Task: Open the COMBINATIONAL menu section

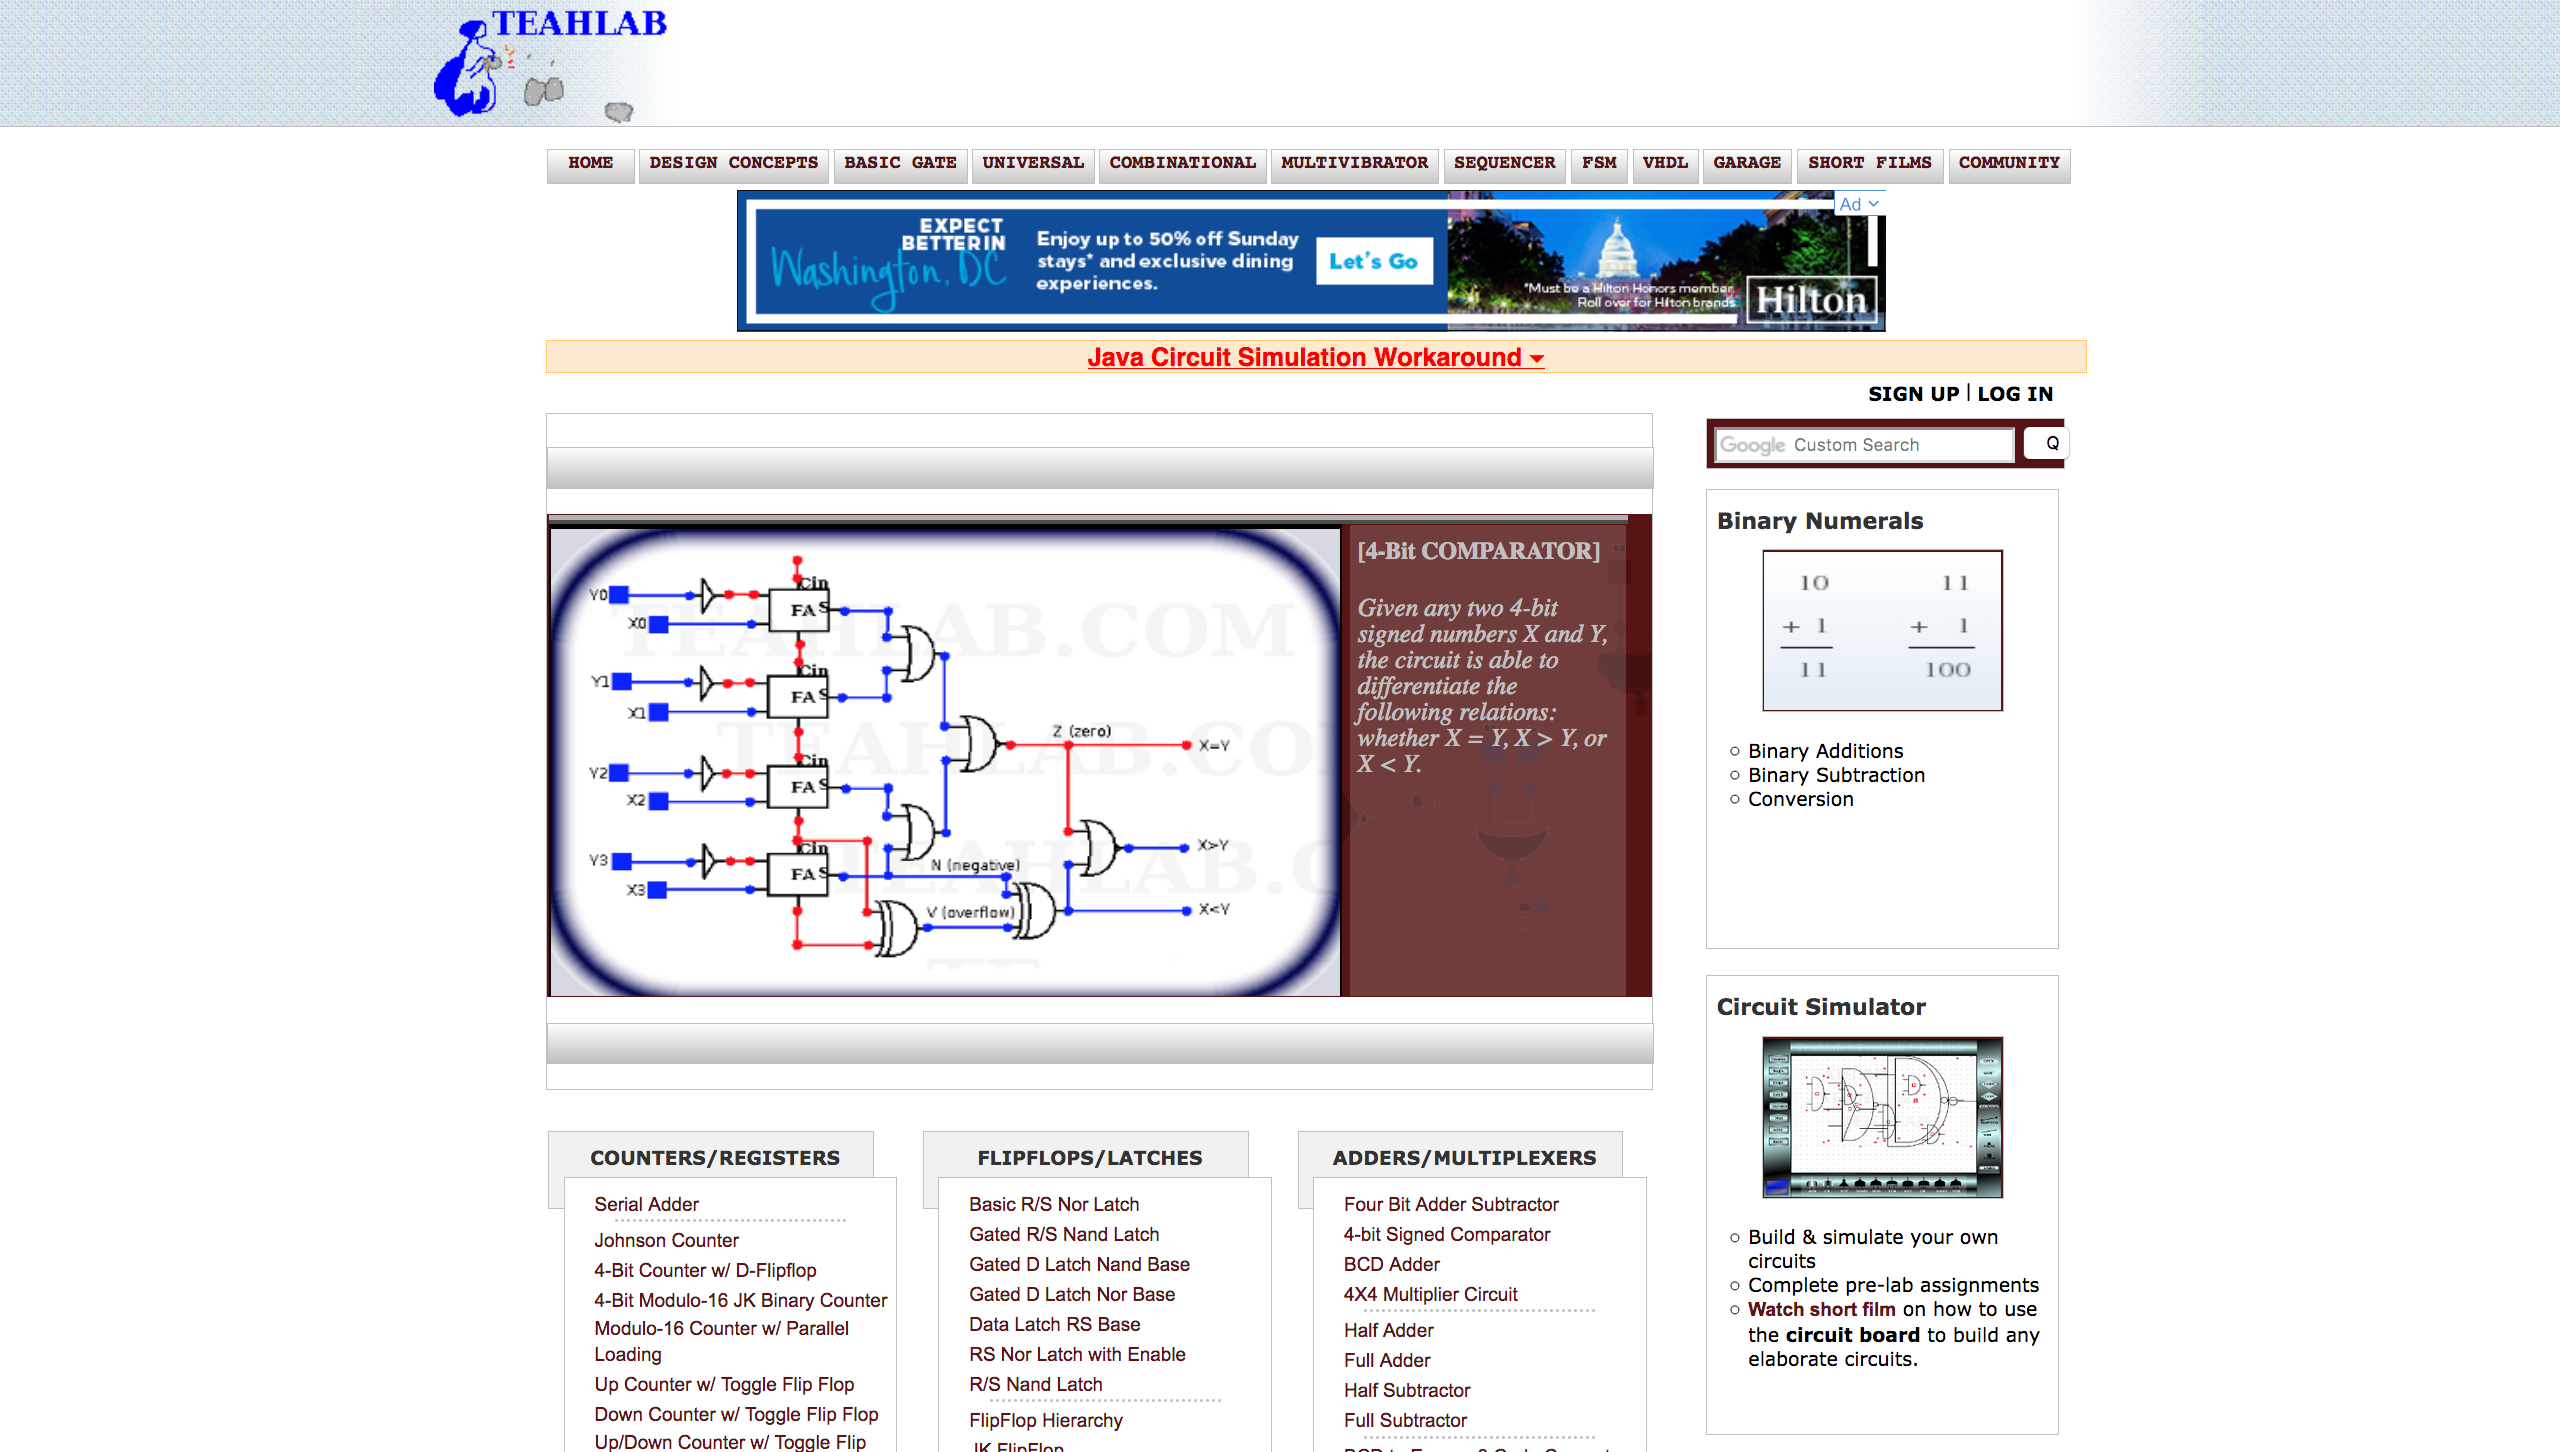Action: coord(1182,162)
